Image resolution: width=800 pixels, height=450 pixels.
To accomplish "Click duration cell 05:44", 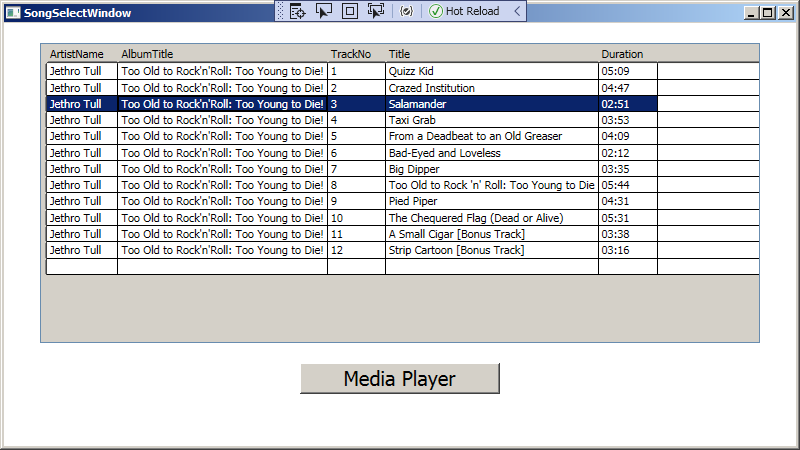I will click(x=628, y=185).
